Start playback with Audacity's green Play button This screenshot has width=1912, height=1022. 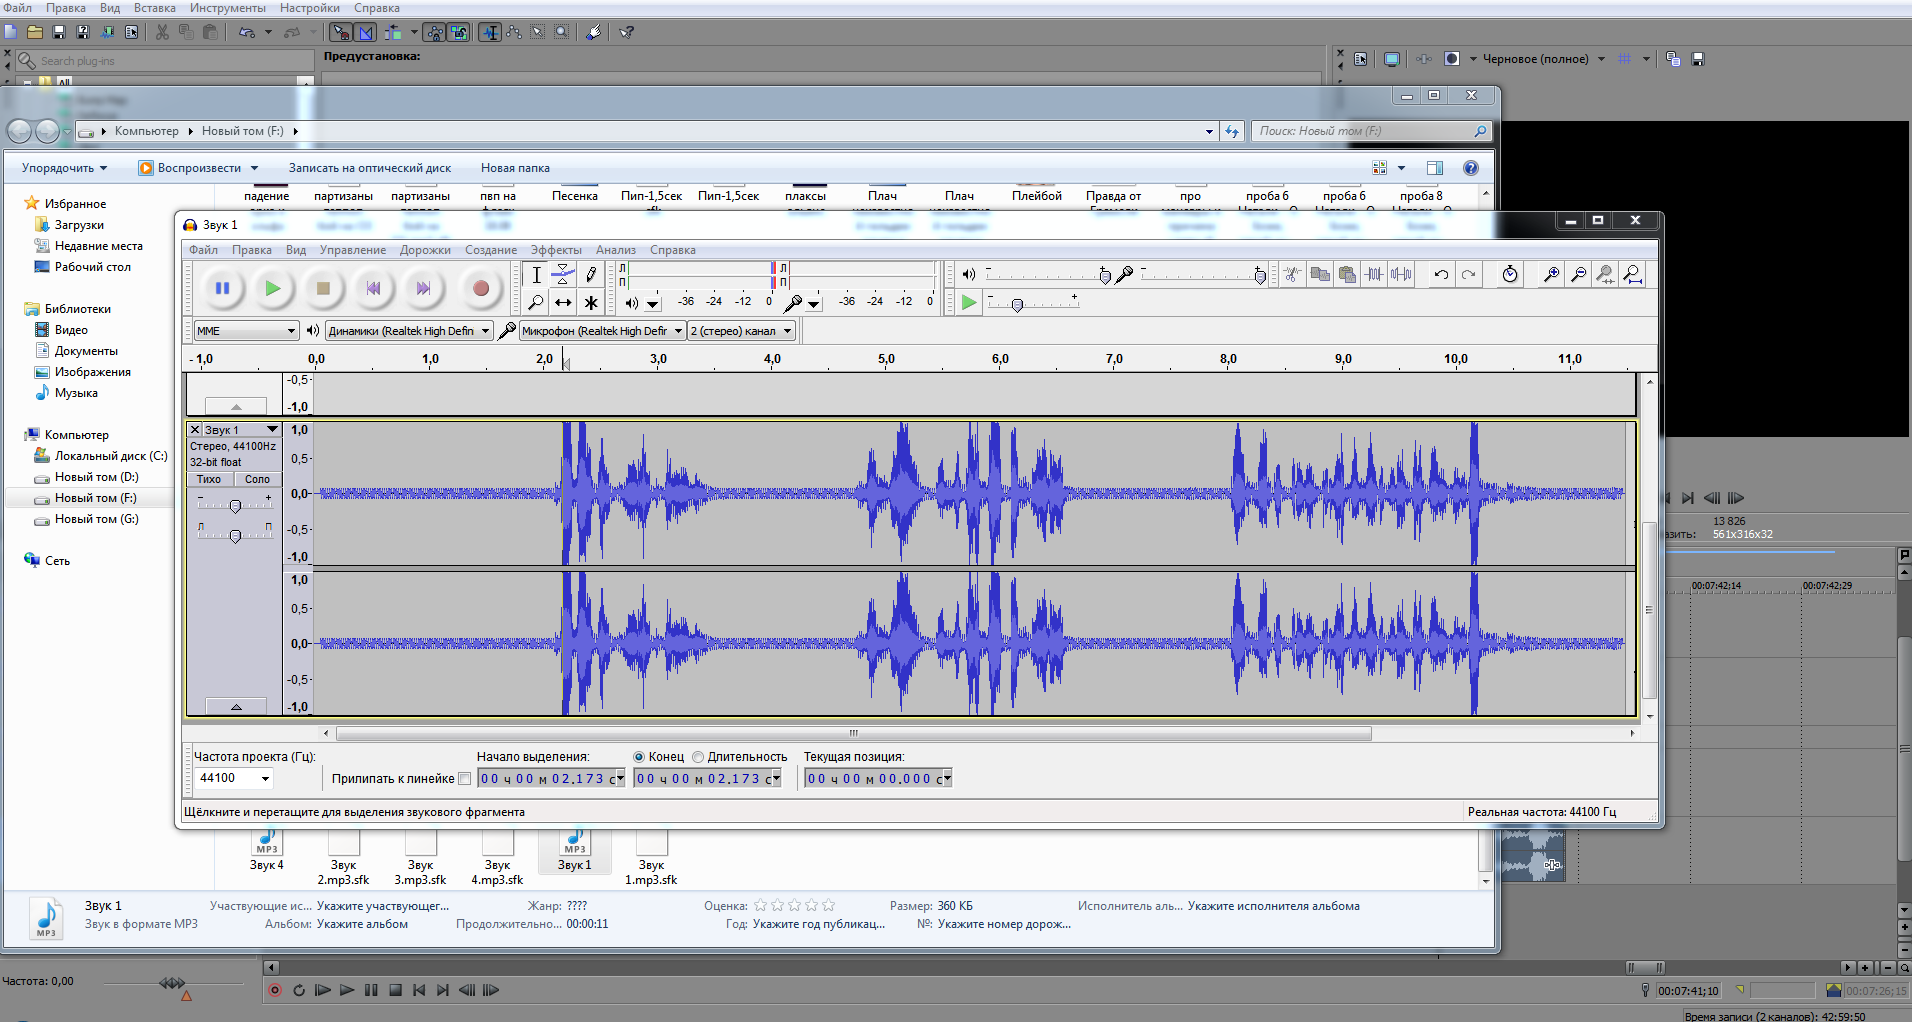tap(272, 289)
